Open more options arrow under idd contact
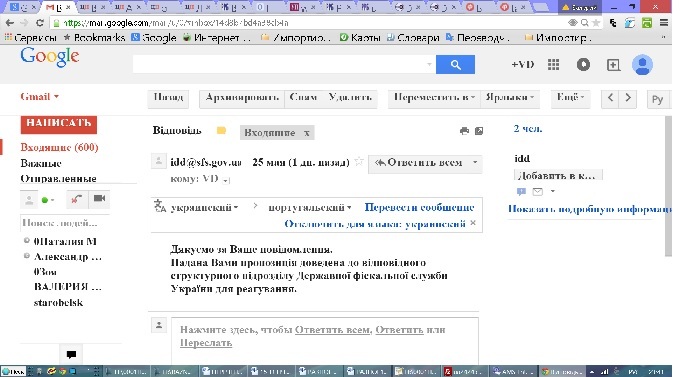This screenshot has height=377, width=681. pyautogui.click(x=552, y=191)
